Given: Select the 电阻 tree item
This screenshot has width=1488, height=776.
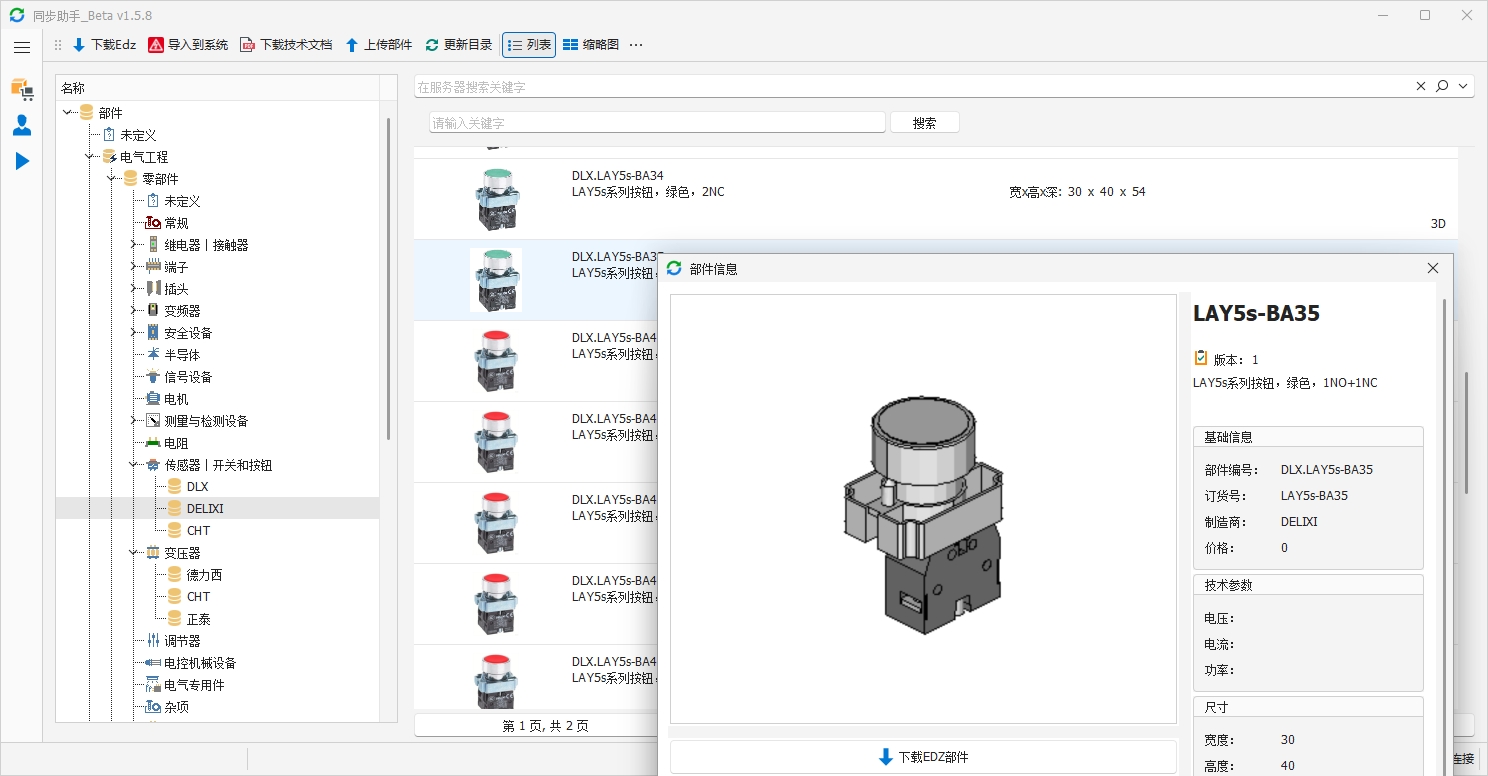Looking at the screenshot, I should click(176, 443).
